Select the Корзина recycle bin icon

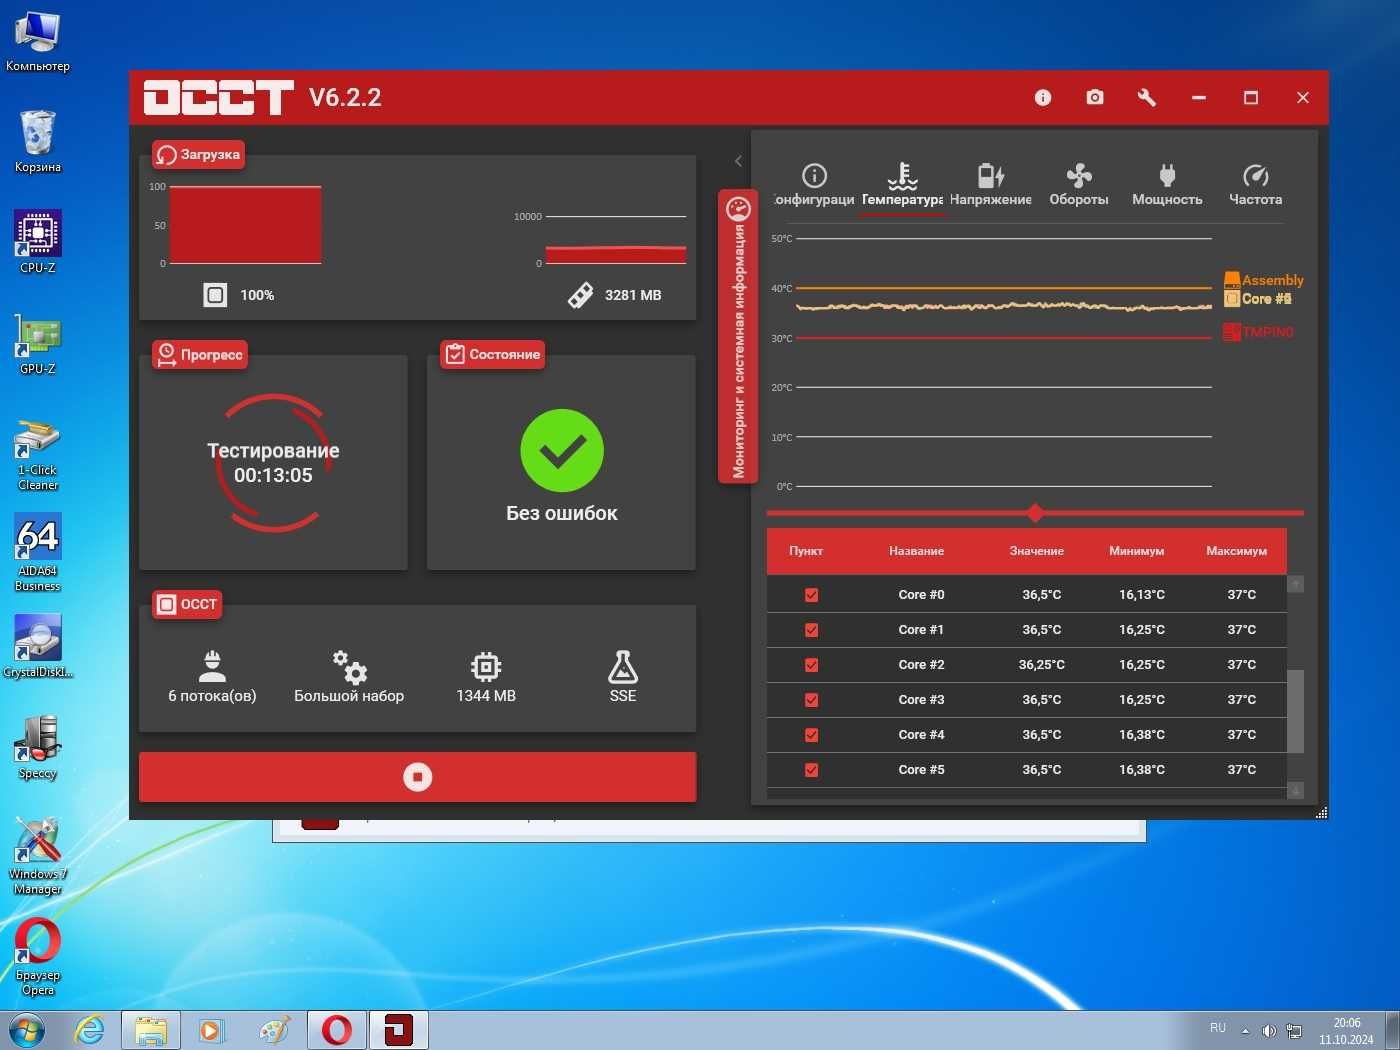point(38,141)
